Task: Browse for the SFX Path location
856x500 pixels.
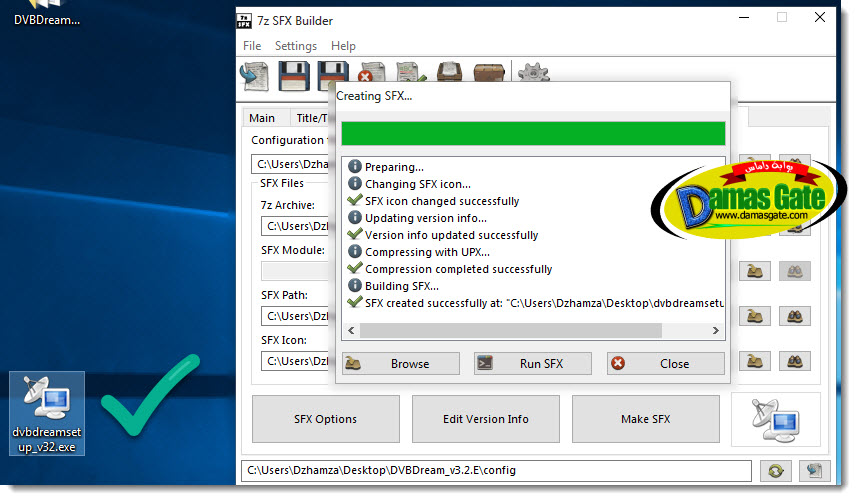Action: pyautogui.click(x=754, y=316)
